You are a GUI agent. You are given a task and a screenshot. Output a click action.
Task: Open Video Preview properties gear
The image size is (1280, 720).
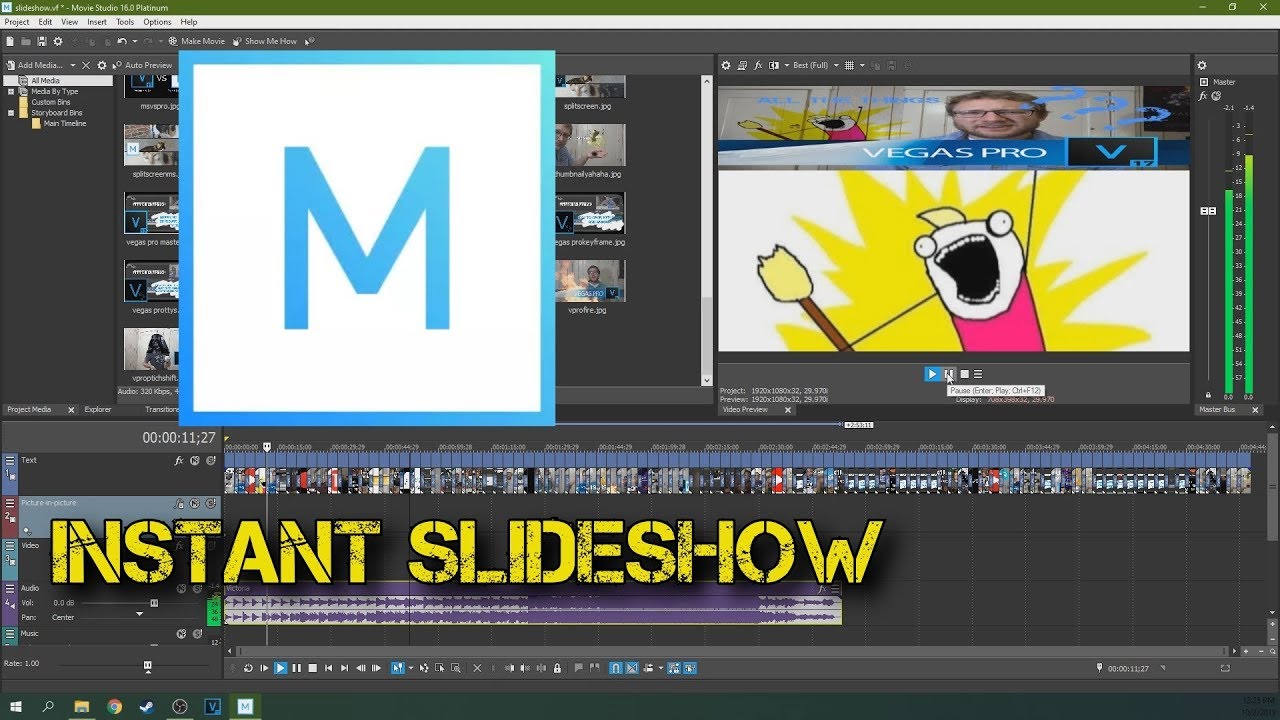pyautogui.click(x=726, y=65)
